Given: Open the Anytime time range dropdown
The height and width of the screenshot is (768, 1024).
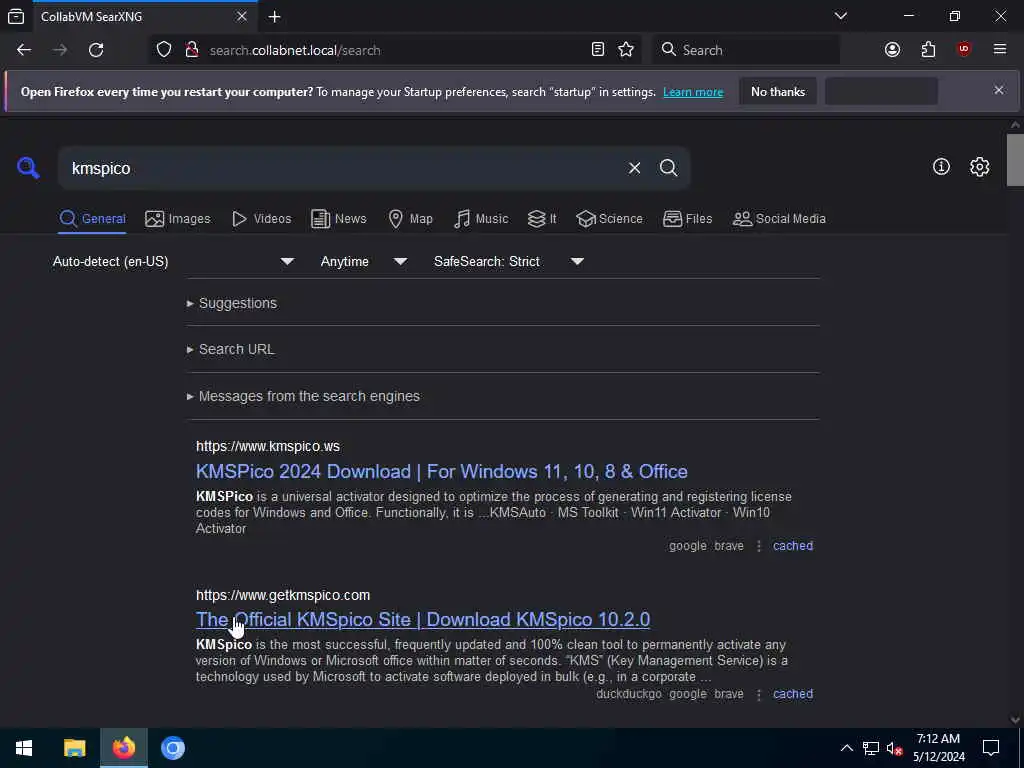Looking at the screenshot, I should pyautogui.click(x=364, y=261).
